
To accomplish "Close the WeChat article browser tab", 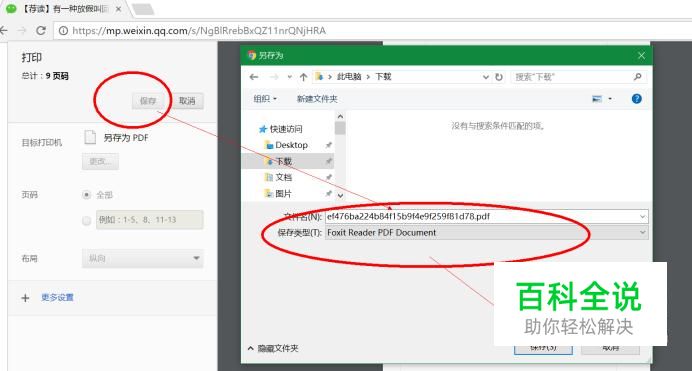I will click(x=118, y=9).
